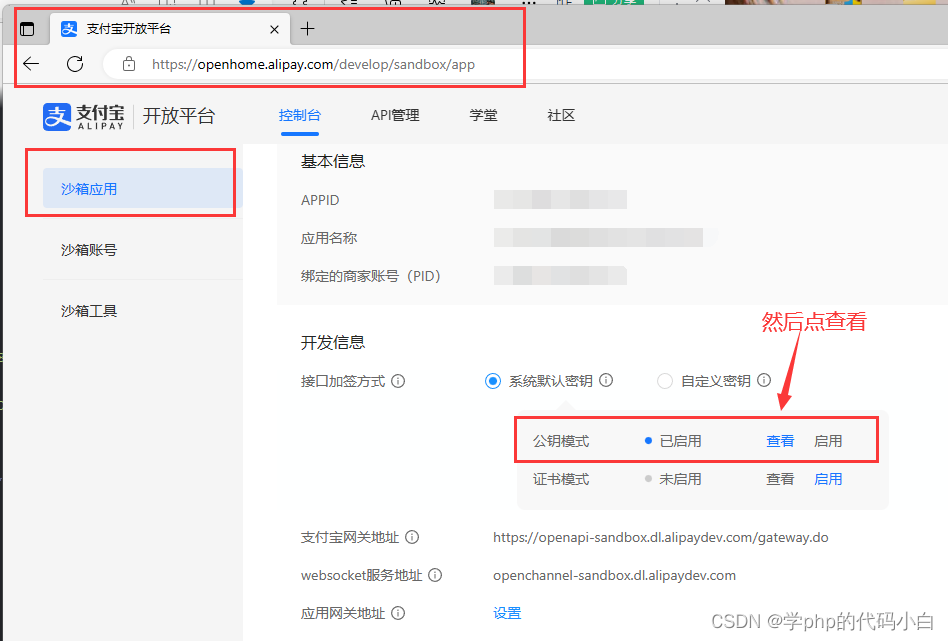Enable 证书模式 via its 启用 link
The width and height of the screenshot is (948, 641).
828,479
